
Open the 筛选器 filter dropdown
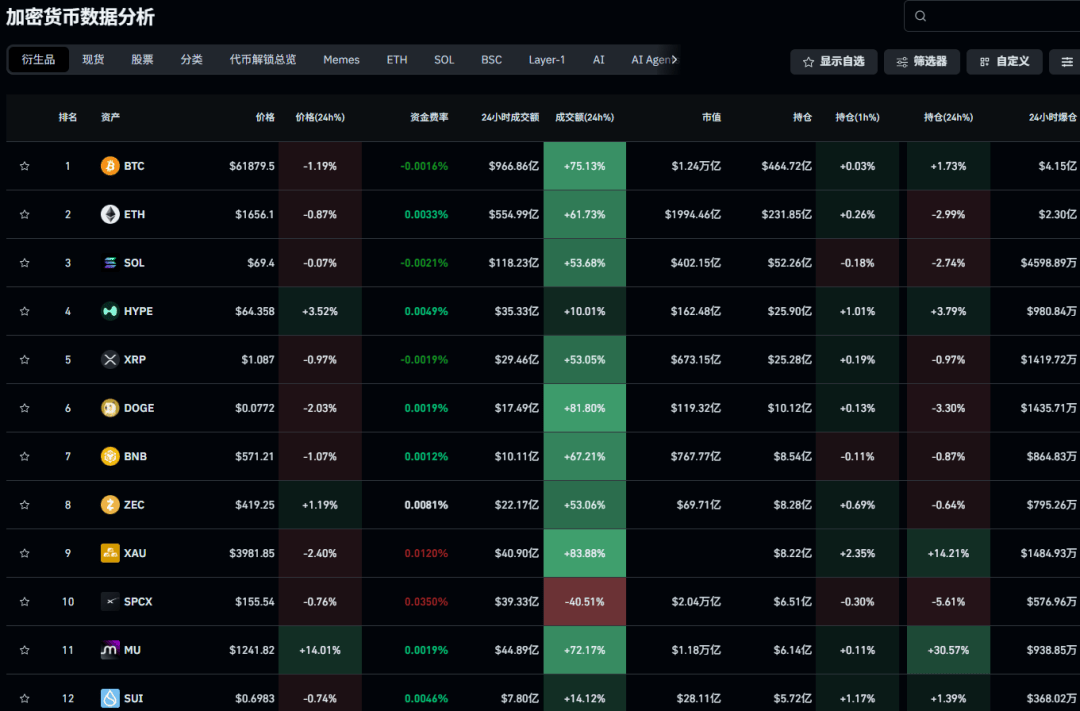point(922,62)
